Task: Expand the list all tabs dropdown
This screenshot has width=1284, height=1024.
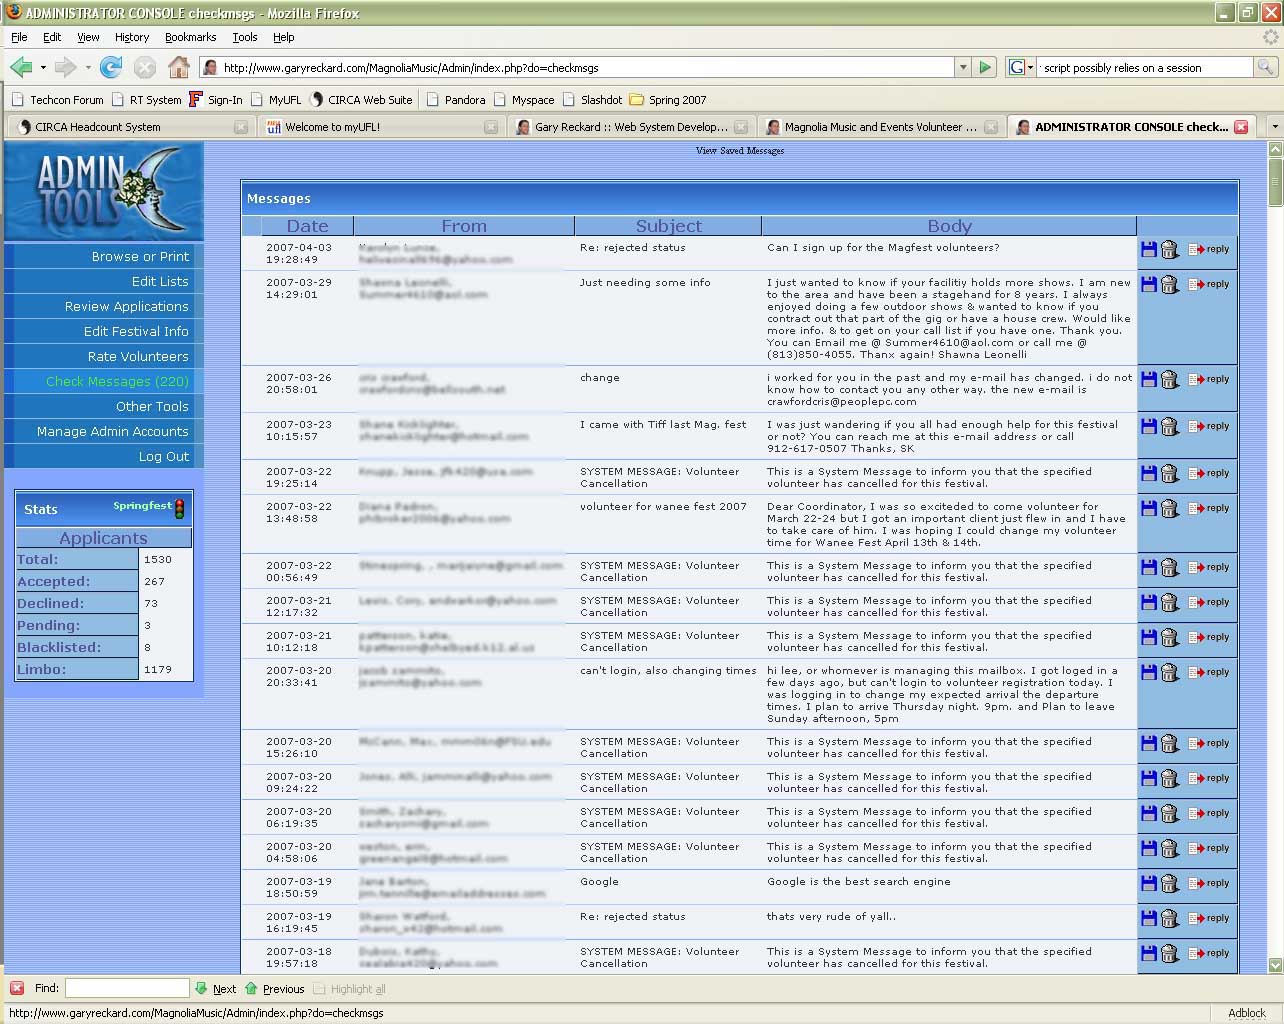Action: (1273, 127)
